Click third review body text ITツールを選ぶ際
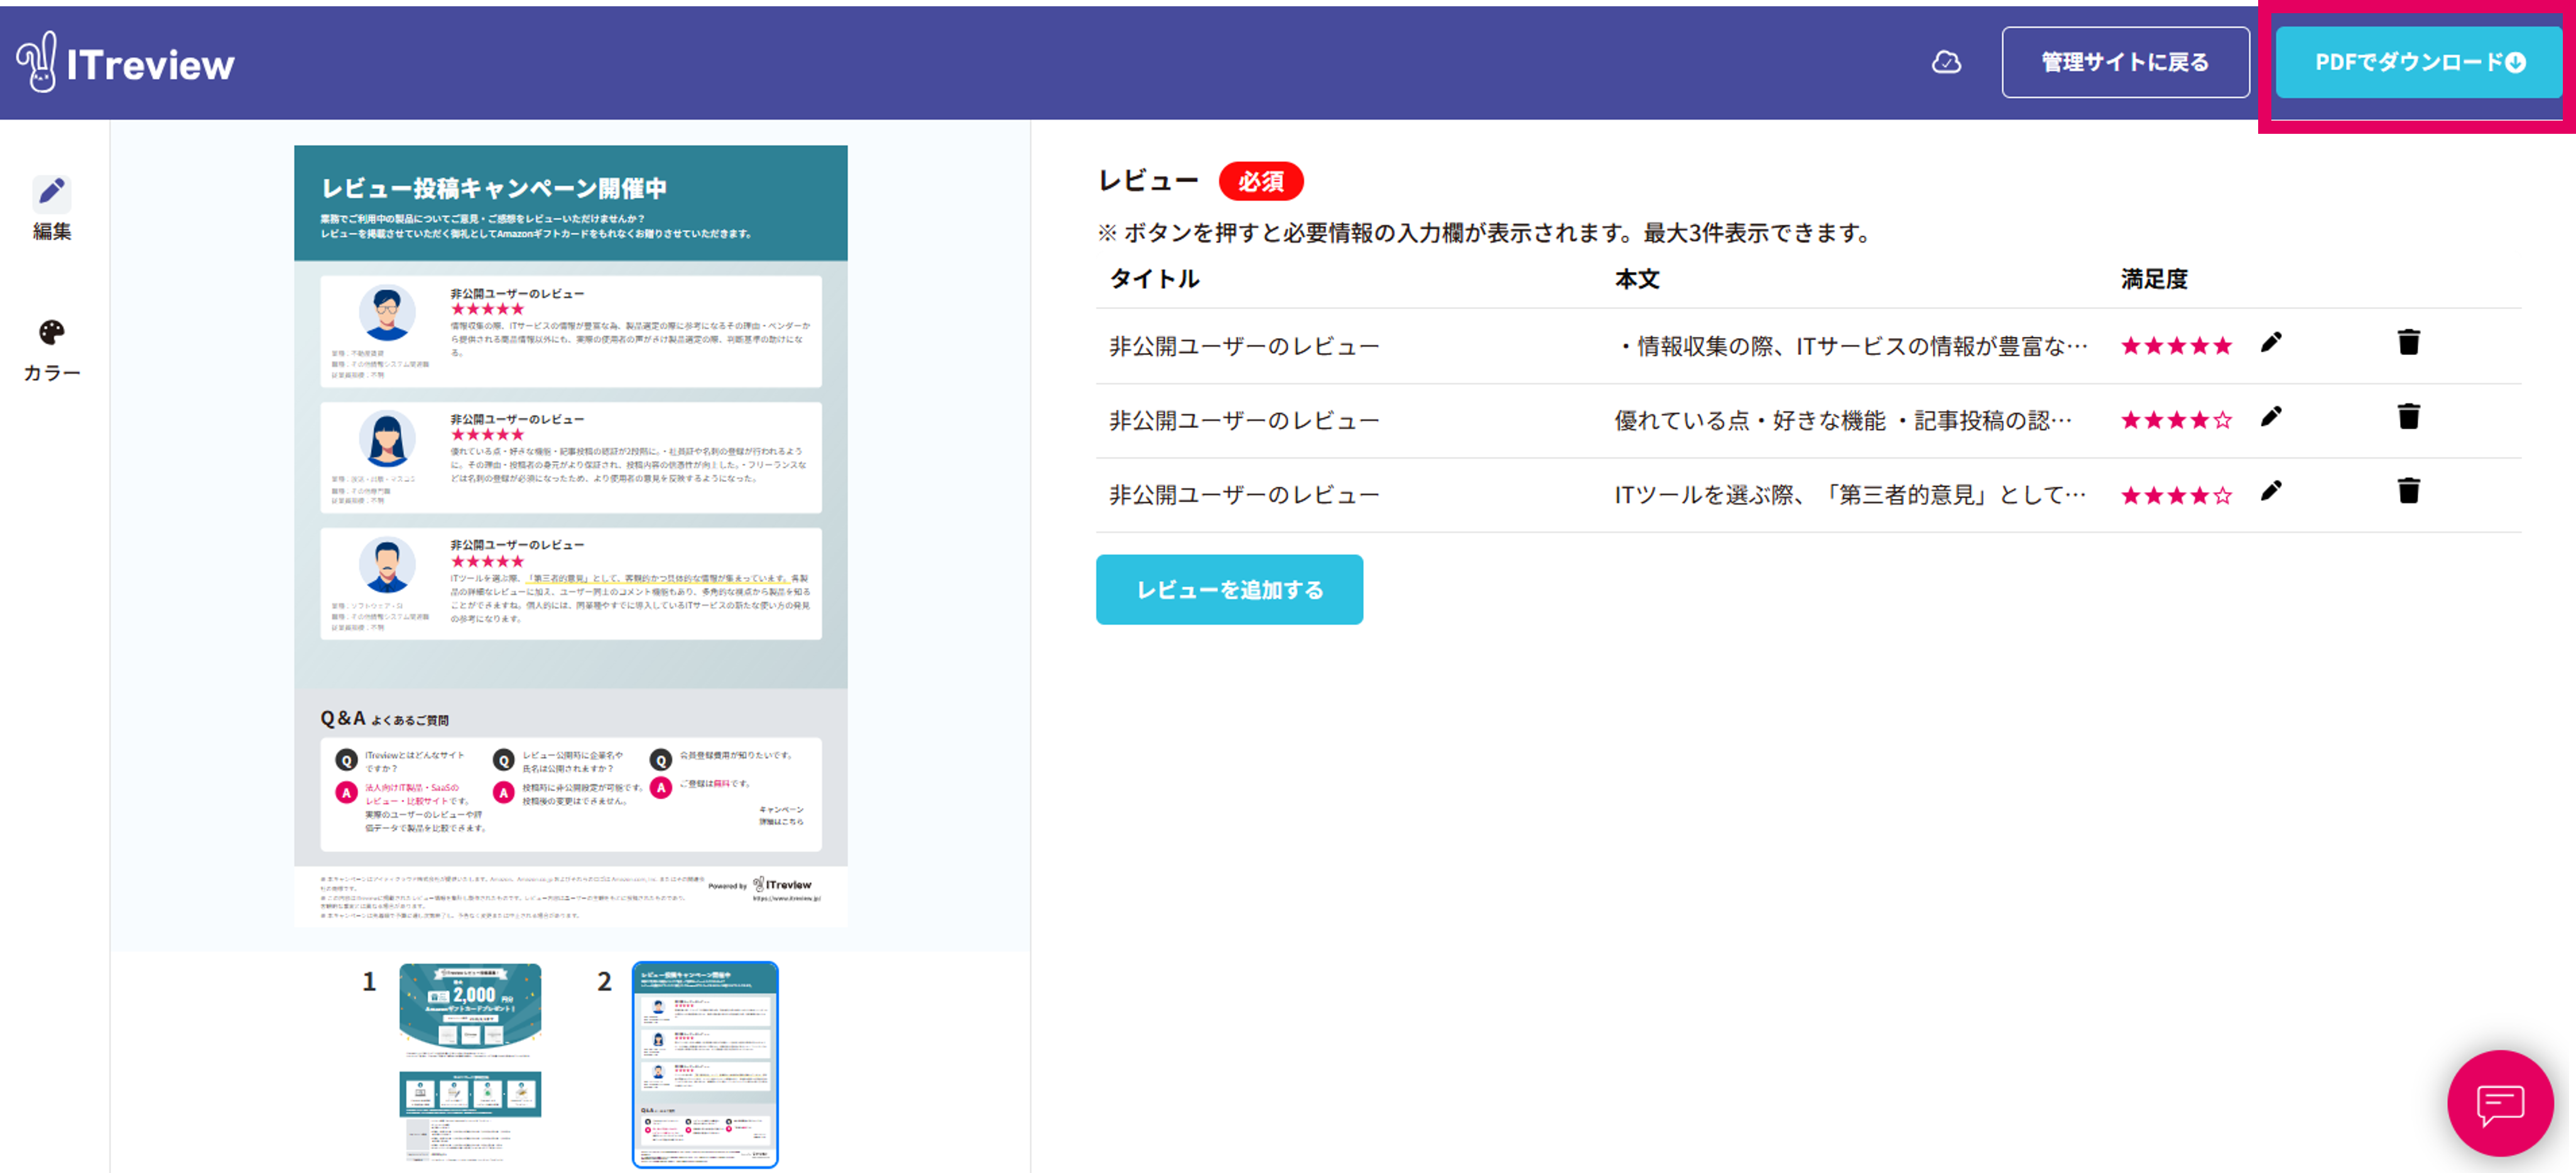Screen dimensions: 2576x1173 pyautogui.click(x=1850, y=495)
